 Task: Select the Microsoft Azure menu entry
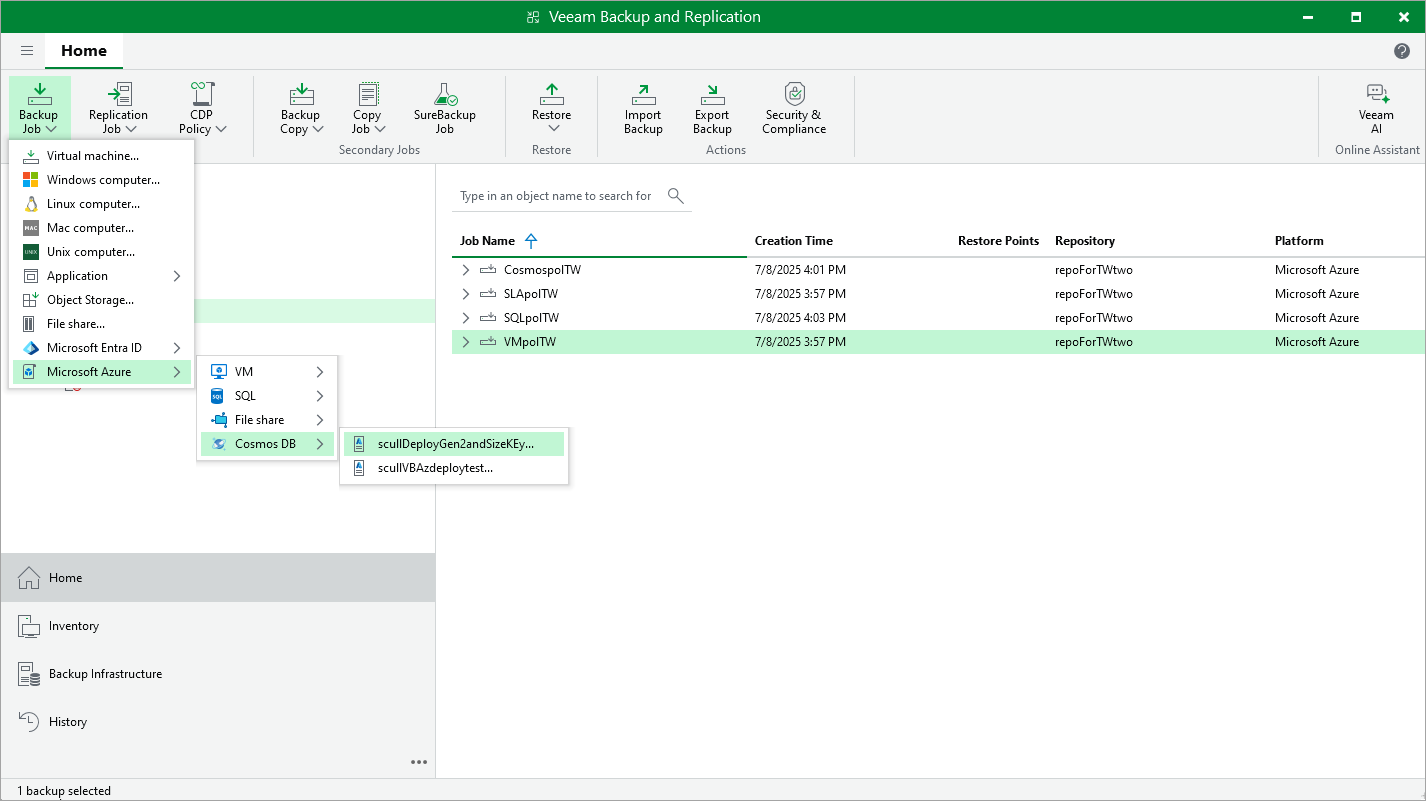coord(101,372)
